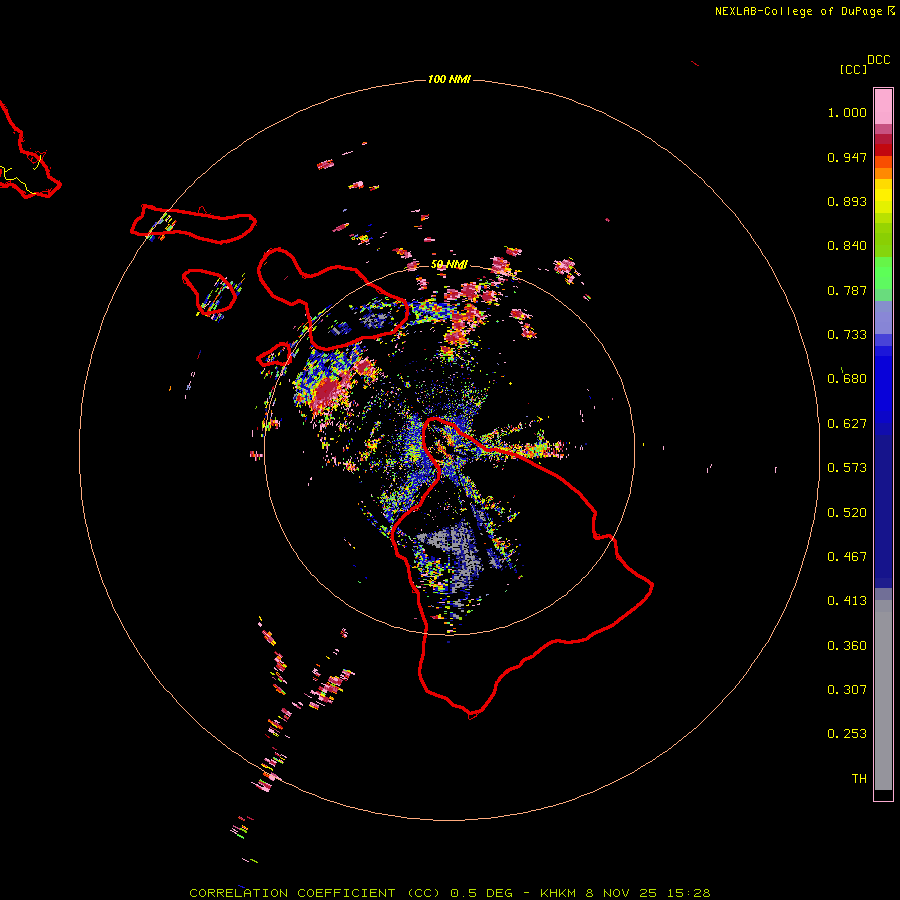Click the 50 NMI range ring label
The width and height of the screenshot is (900, 900).
449,265
